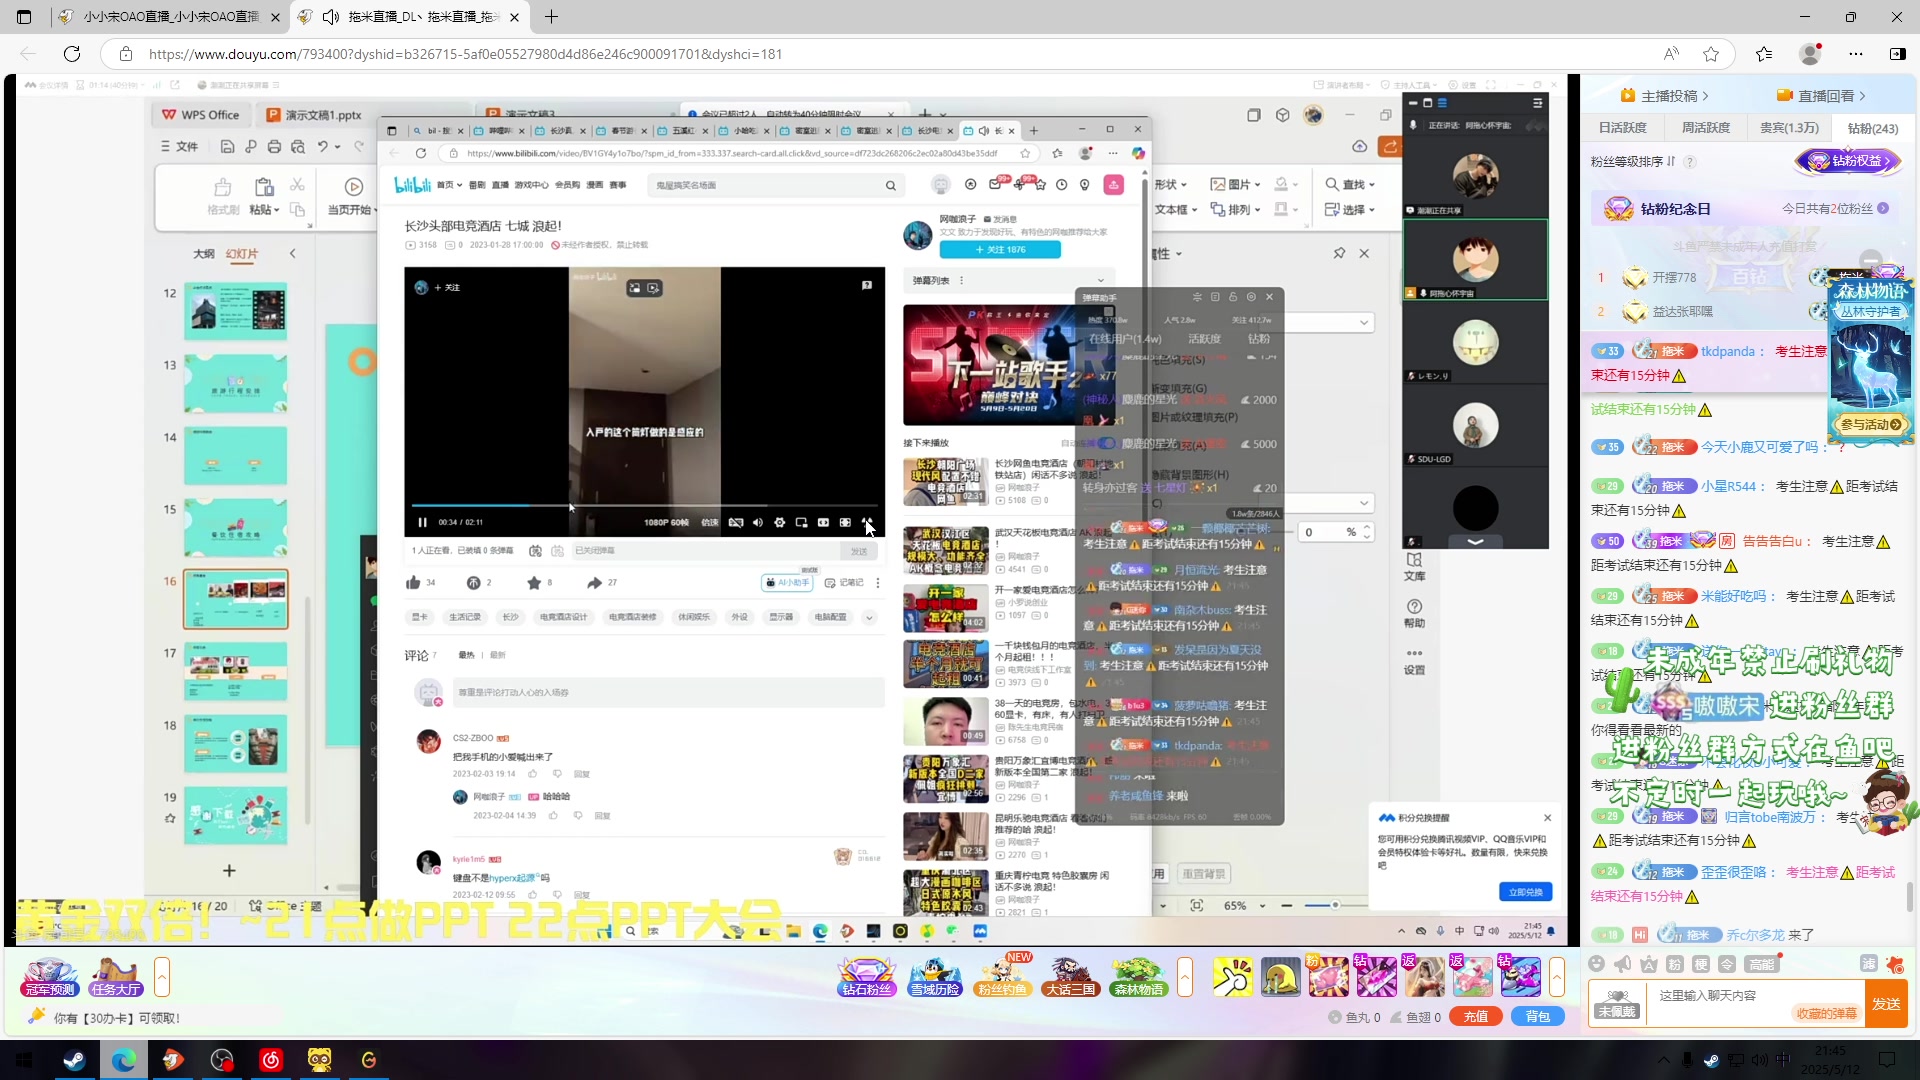Click the 高能 icon in chat toolbar
Screen dimensions: 1920x1080
(x=1761, y=964)
